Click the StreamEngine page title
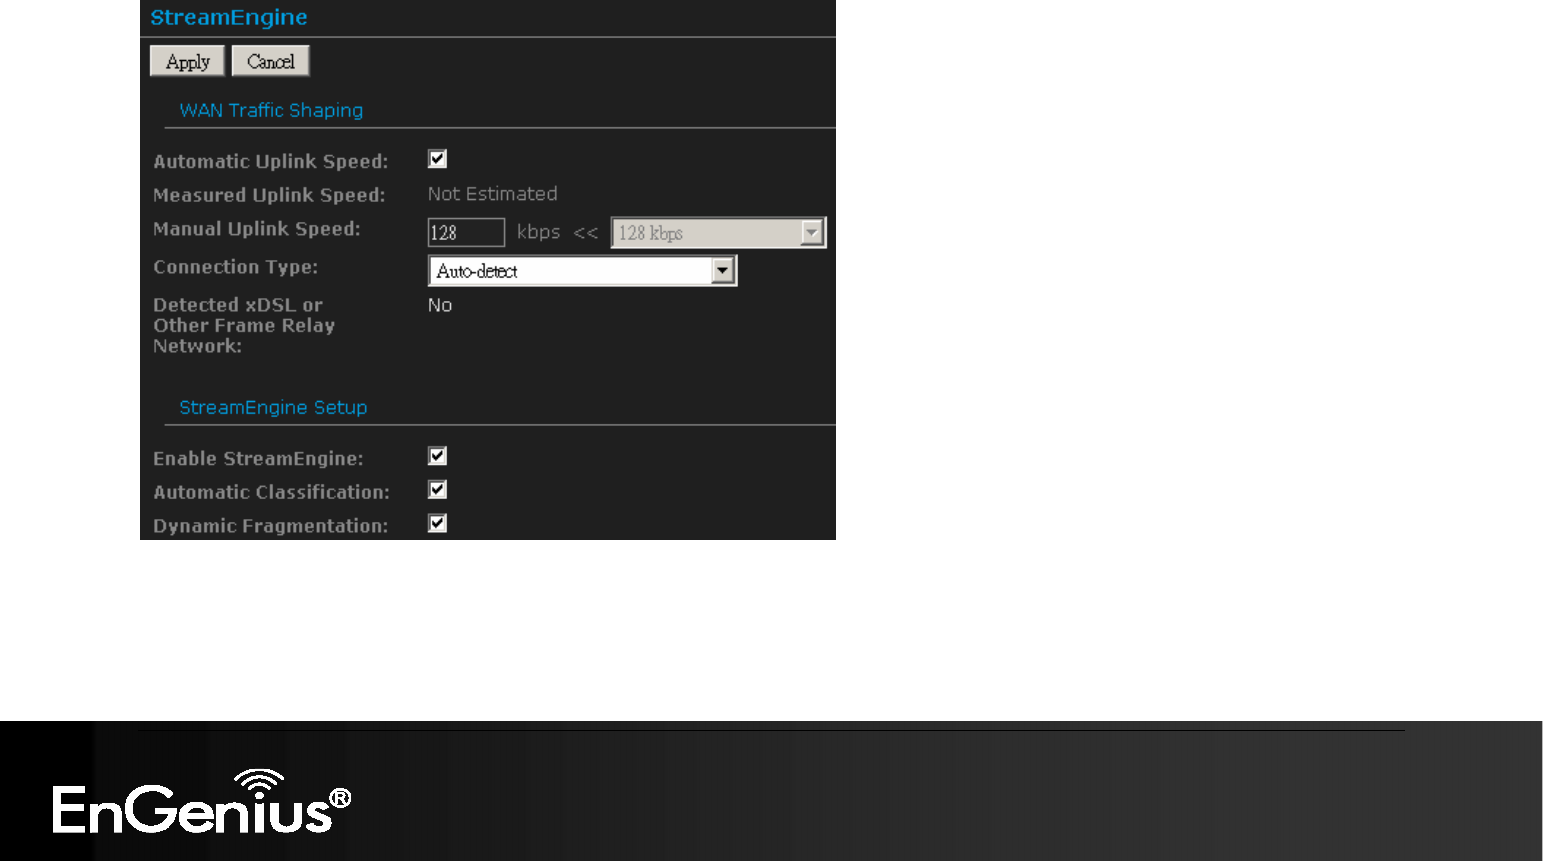1543x861 pixels. tap(229, 17)
